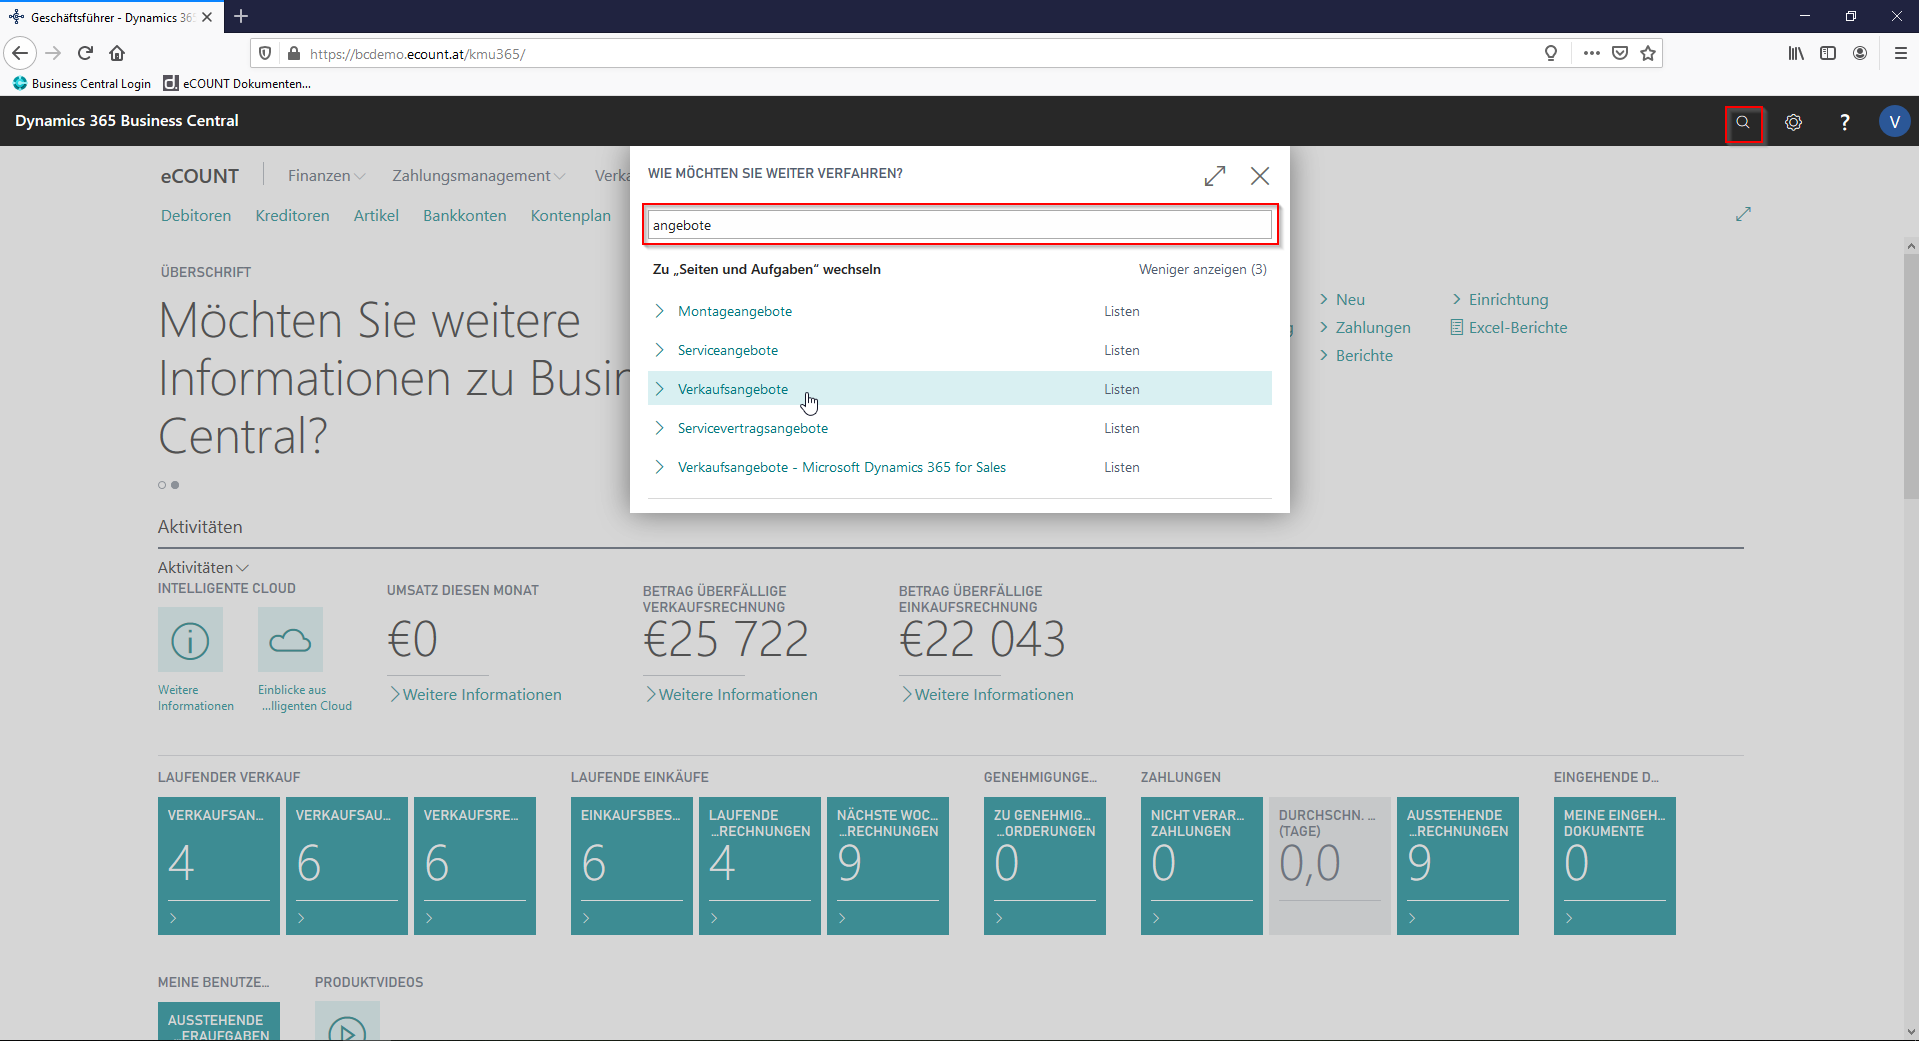The image size is (1919, 1041).
Task: Expand the Zahlungen actions group
Action: coord(1365,327)
